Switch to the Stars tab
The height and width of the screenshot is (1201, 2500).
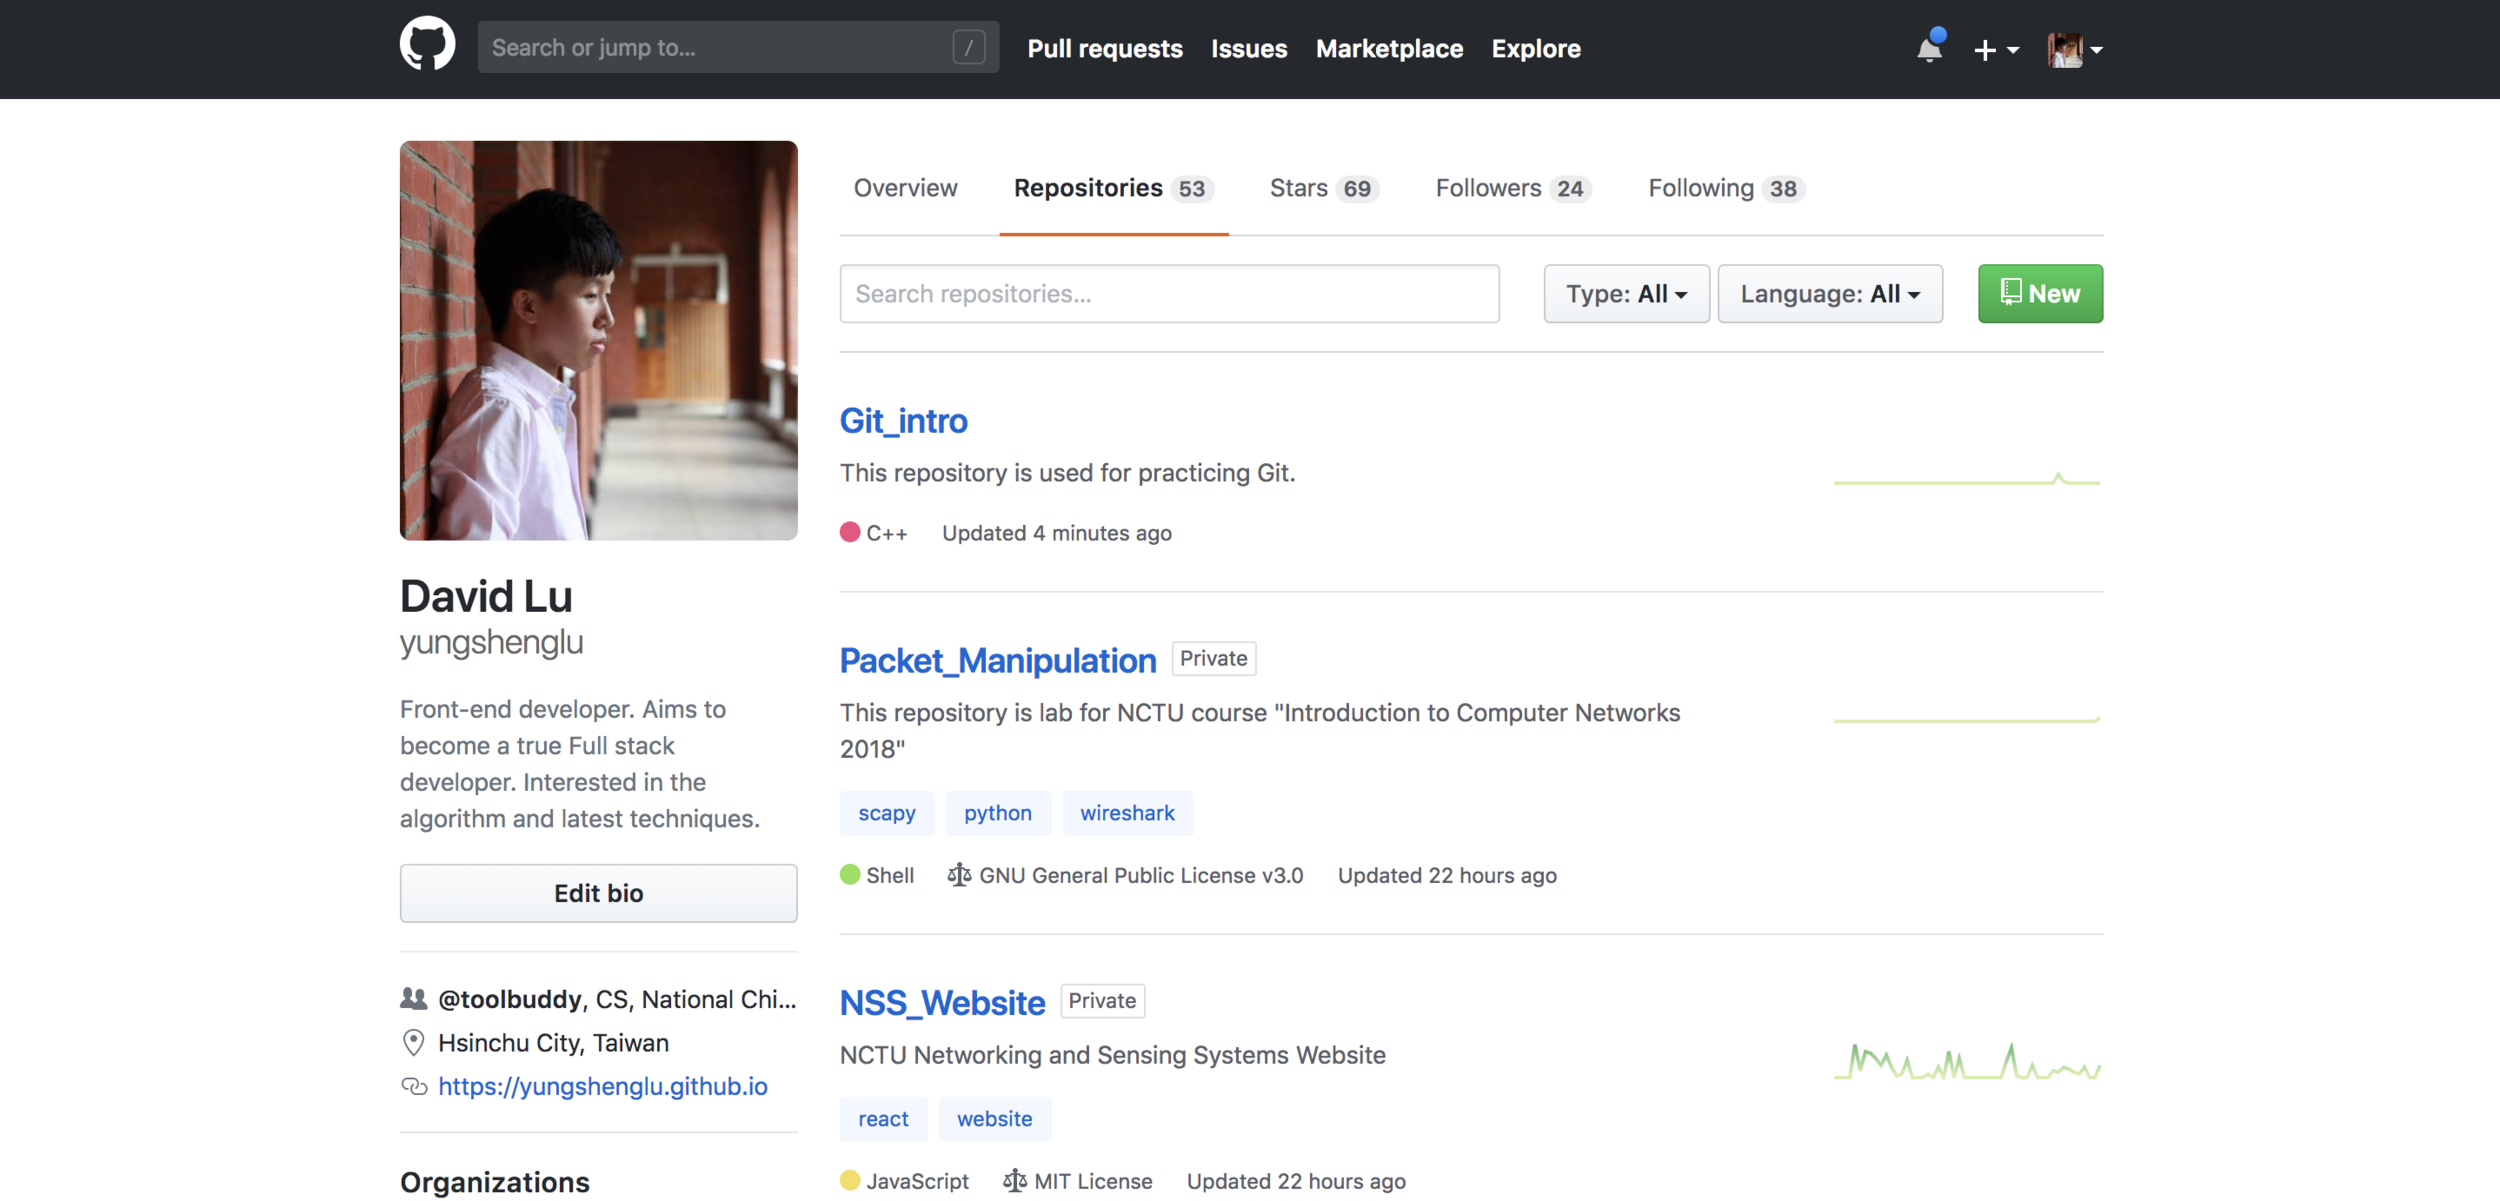point(1322,188)
